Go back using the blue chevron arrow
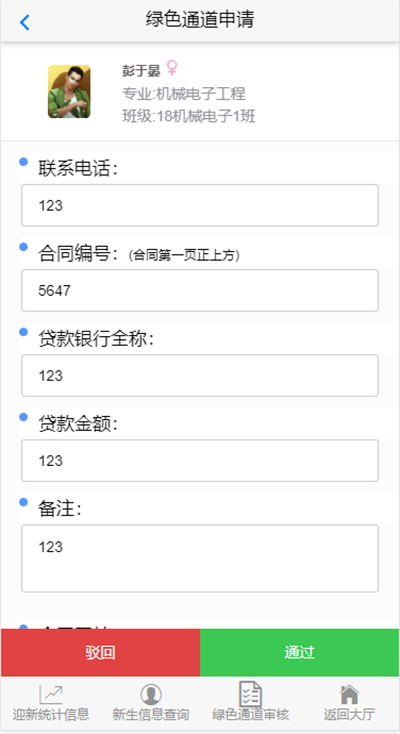This screenshot has width=400, height=734. (25, 22)
